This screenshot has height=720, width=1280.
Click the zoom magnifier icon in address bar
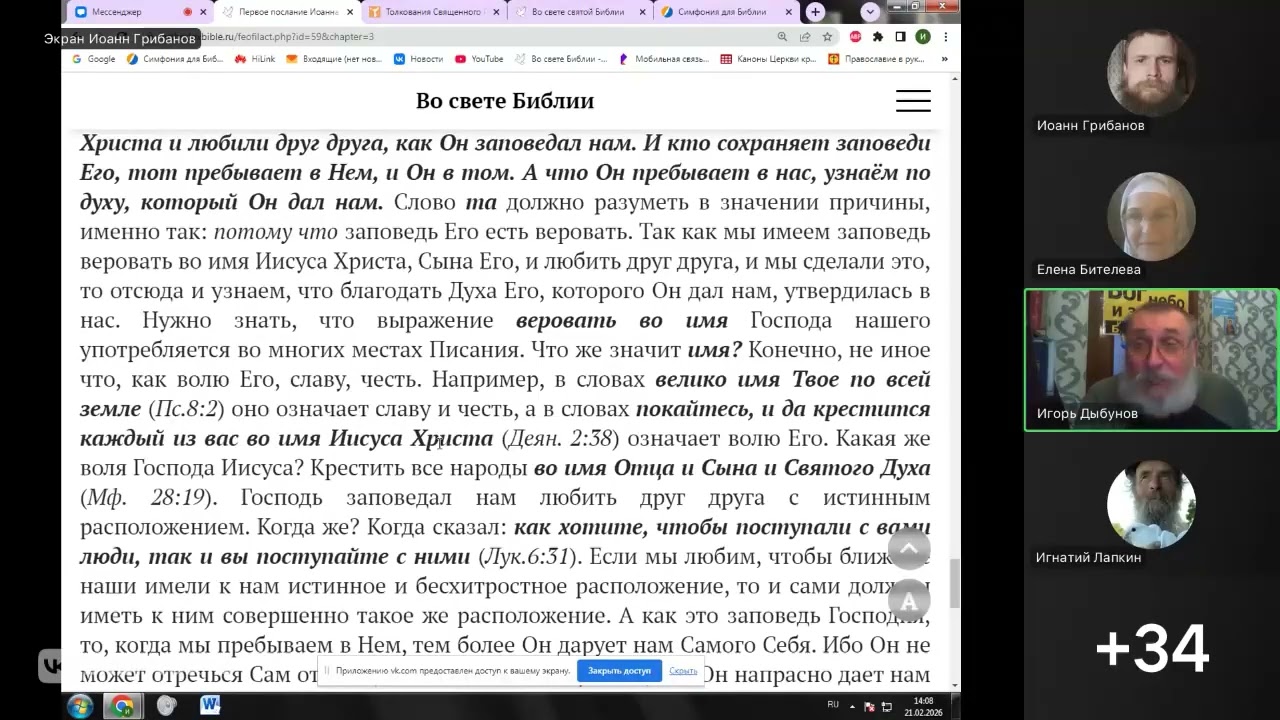(782, 37)
